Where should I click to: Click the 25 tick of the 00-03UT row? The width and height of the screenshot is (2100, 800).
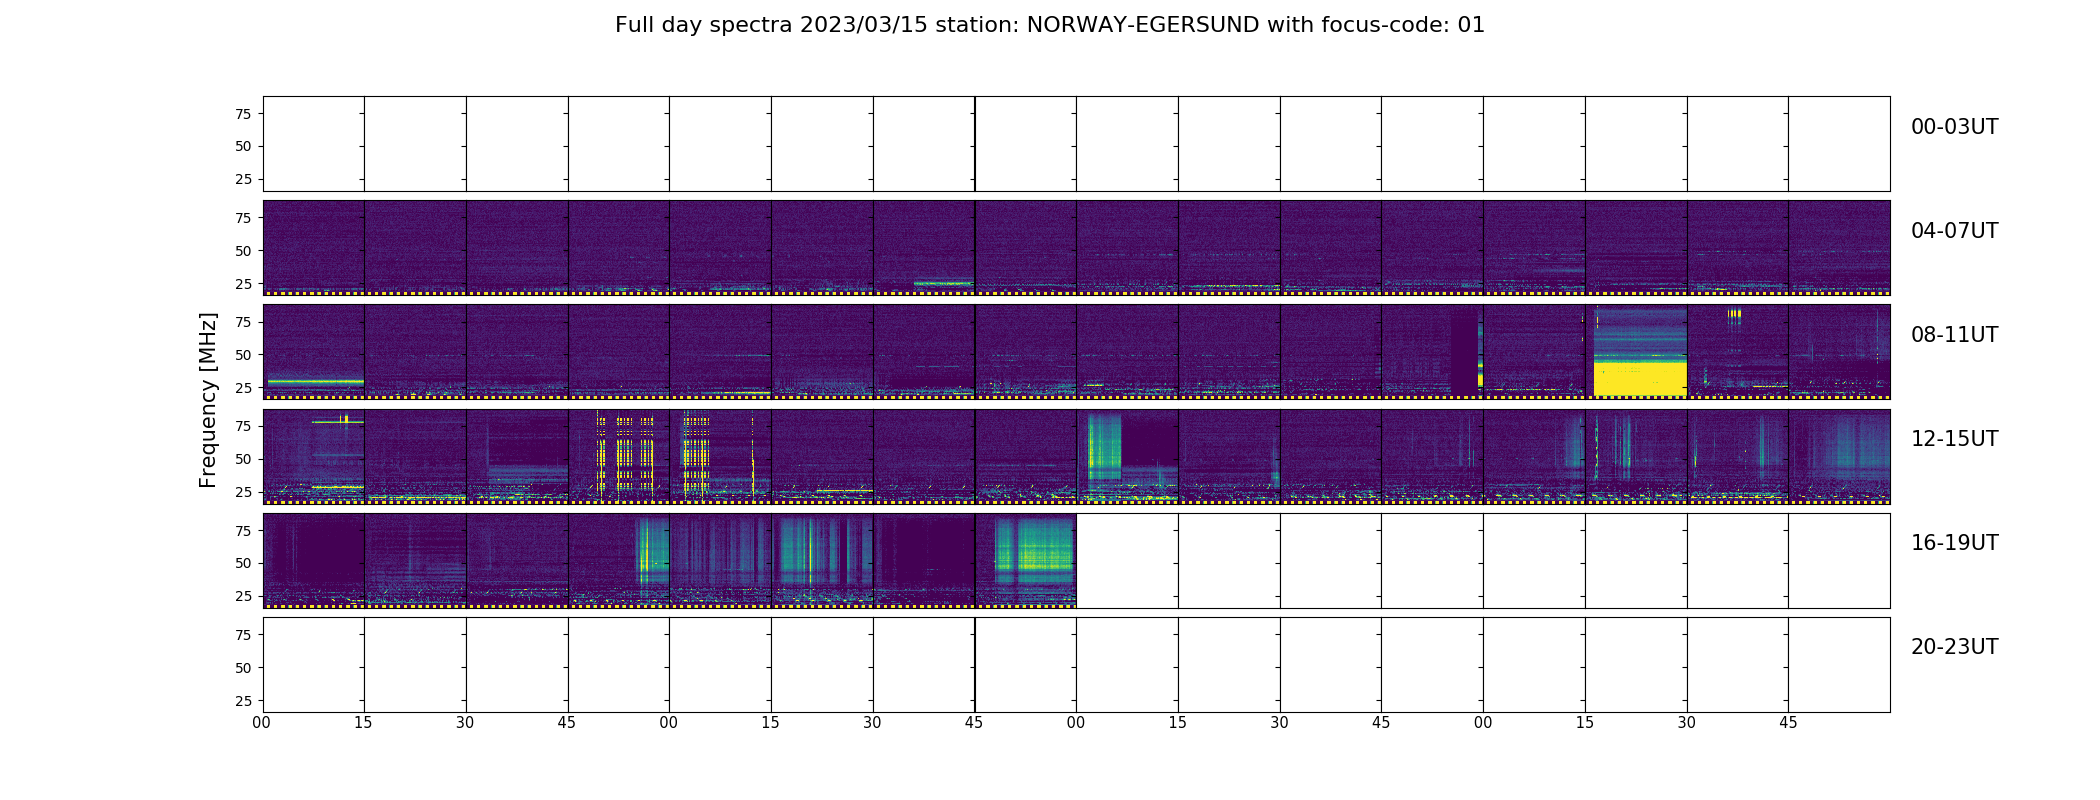[x=243, y=179]
